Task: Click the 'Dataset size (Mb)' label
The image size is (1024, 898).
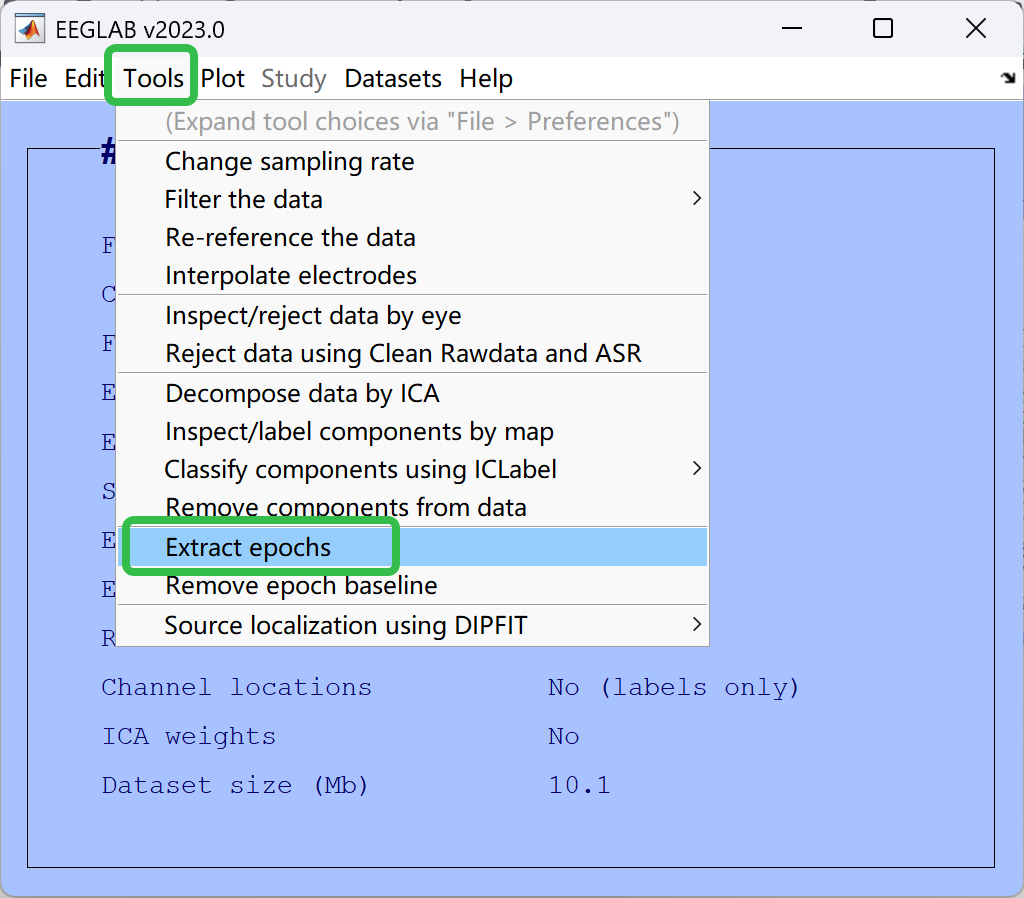Action: click(235, 786)
